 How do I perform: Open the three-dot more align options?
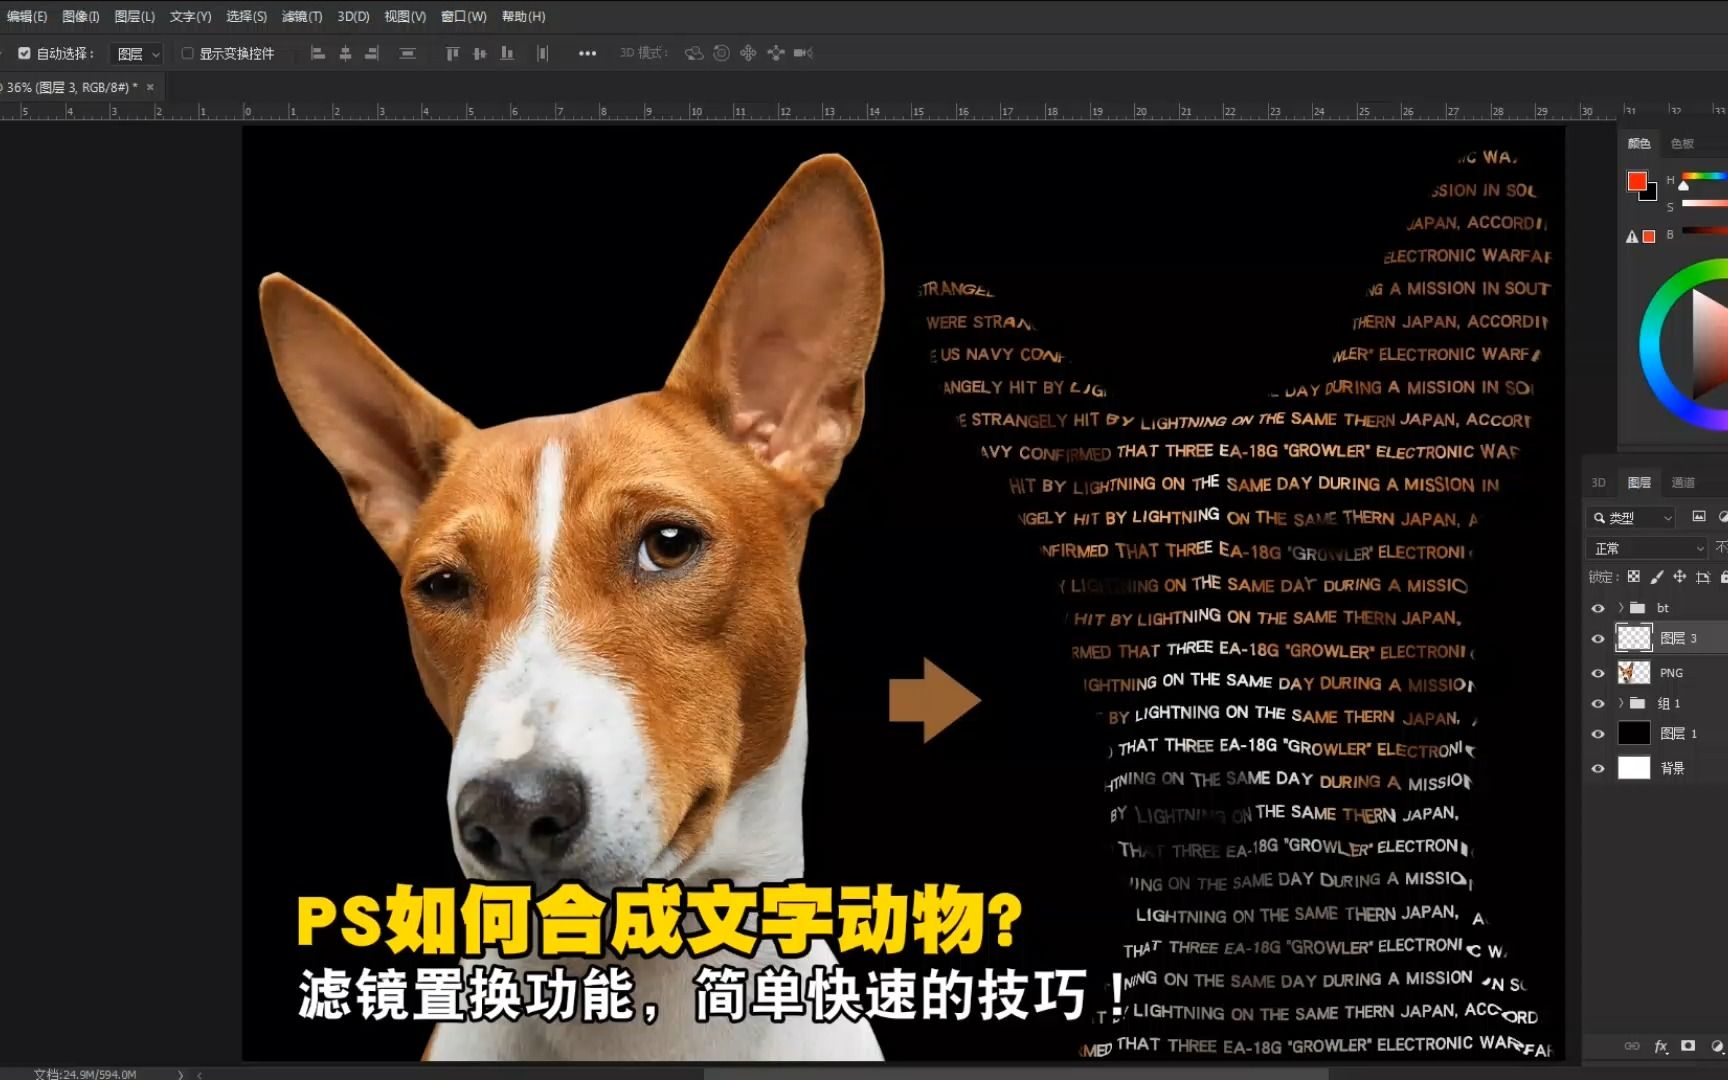coord(587,53)
